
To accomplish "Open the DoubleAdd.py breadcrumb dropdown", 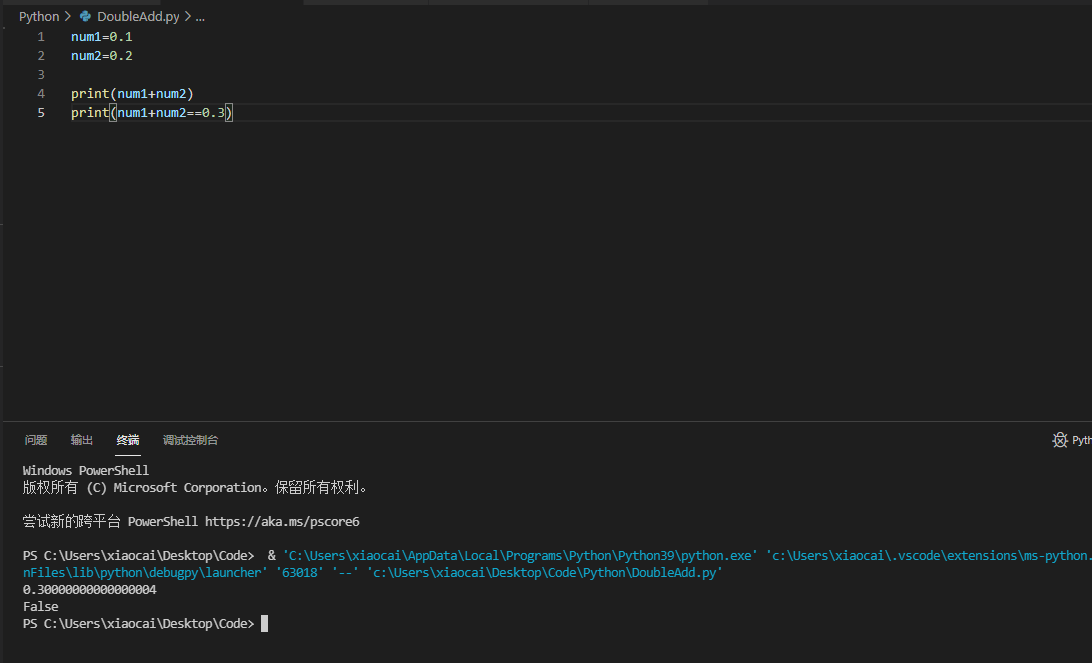I will pyautogui.click(x=138, y=17).
